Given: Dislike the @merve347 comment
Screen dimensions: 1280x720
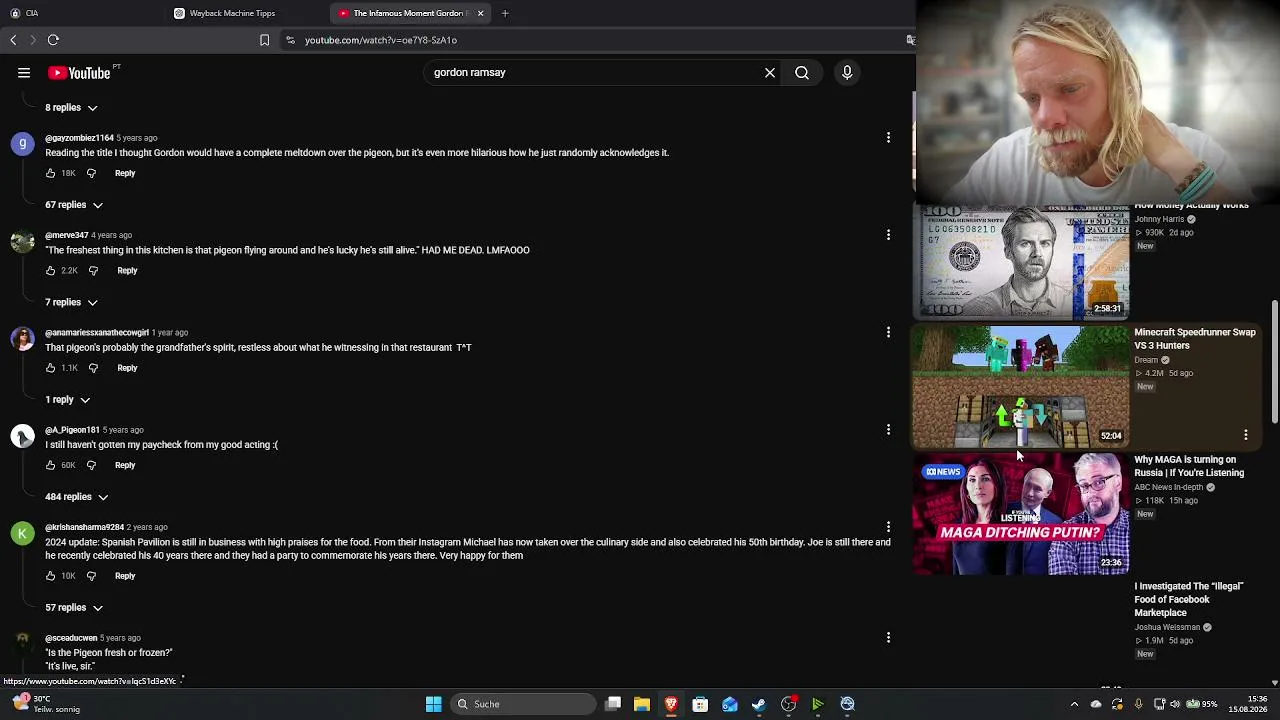Looking at the screenshot, I should 93,270.
